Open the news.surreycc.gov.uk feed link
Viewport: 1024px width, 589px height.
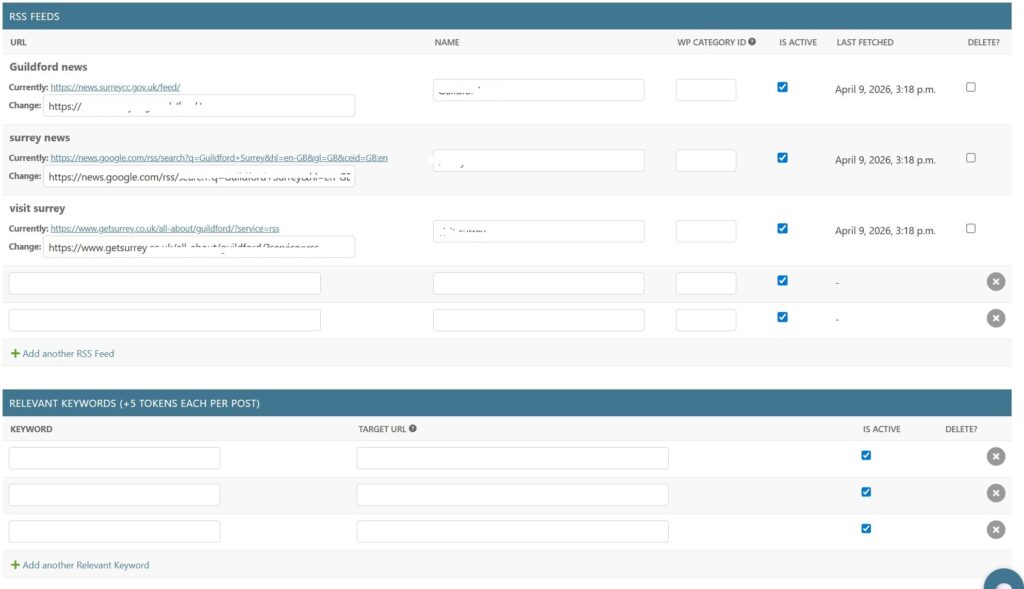point(113,88)
